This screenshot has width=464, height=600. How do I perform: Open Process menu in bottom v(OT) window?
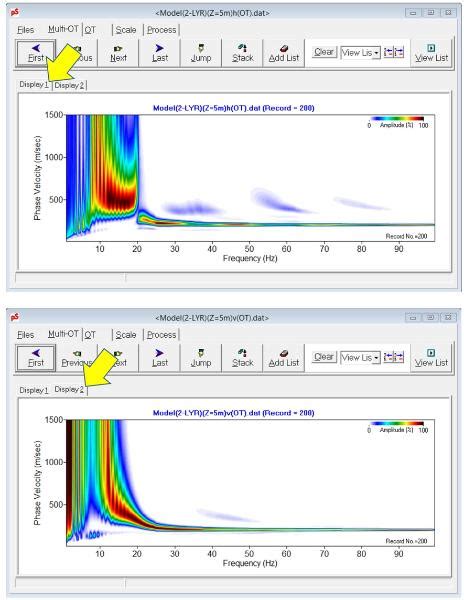point(162,335)
